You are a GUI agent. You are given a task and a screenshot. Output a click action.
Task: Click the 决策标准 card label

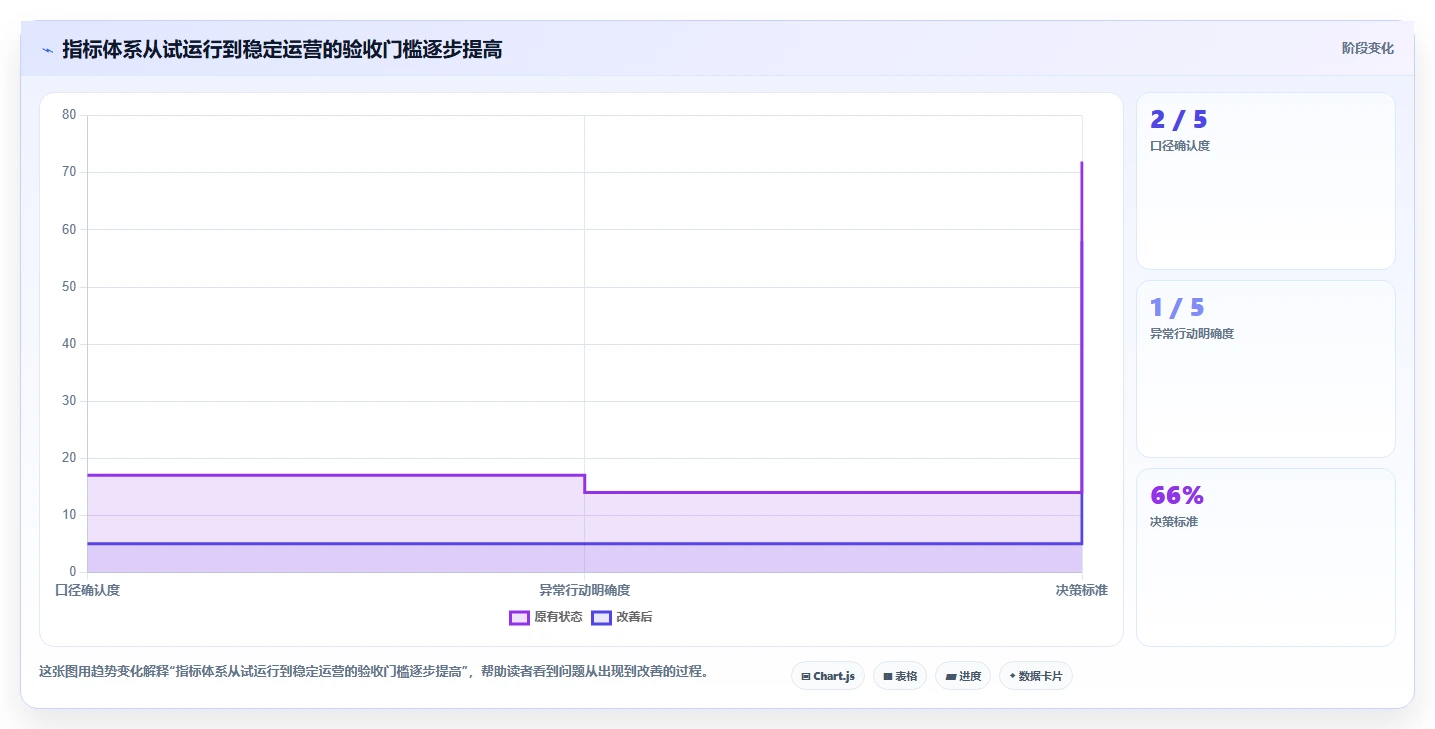pyautogui.click(x=1174, y=522)
